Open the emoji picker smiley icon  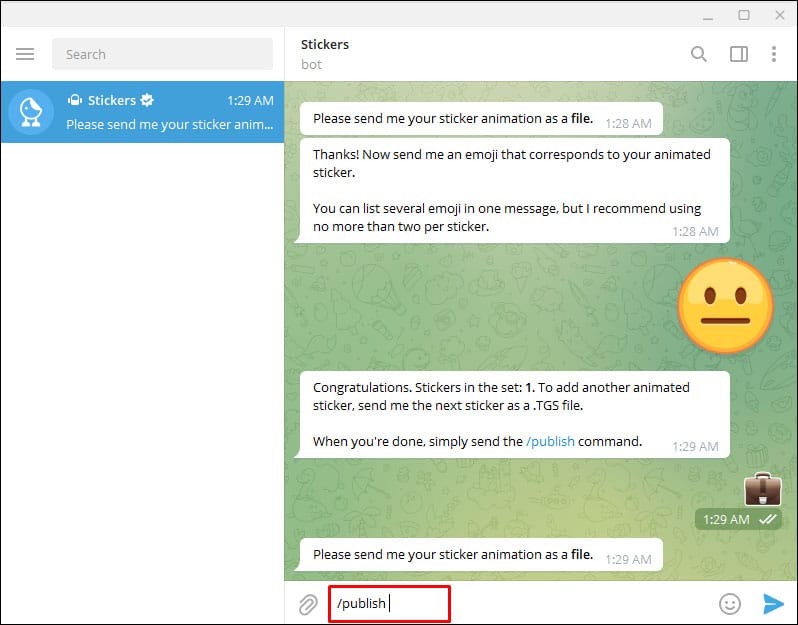[729, 604]
